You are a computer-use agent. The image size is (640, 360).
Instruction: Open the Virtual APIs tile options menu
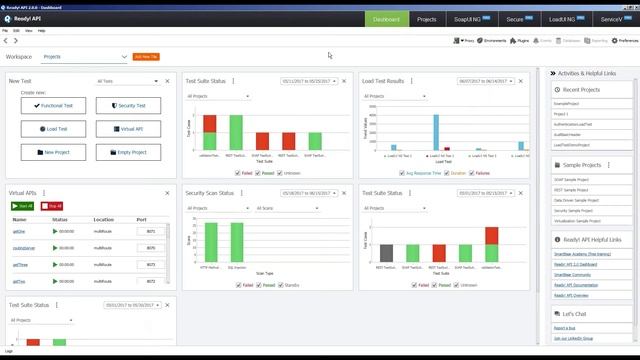click(44, 193)
